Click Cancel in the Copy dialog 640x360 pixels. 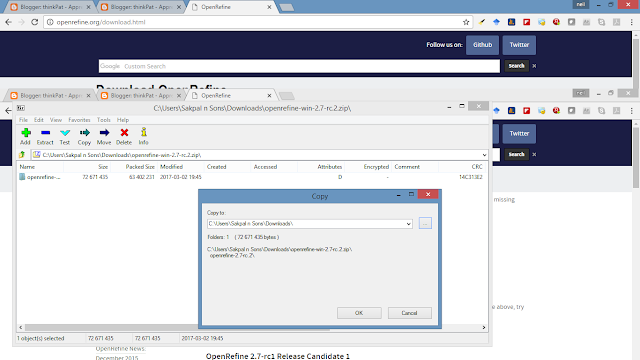[409, 313]
